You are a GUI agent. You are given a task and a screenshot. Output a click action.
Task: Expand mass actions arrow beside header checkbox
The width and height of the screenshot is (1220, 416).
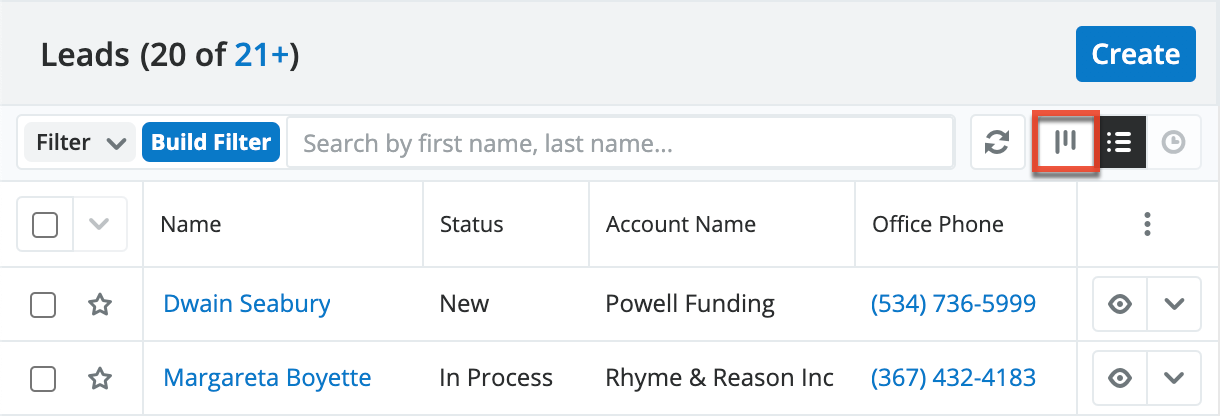(x=99, y=225)
